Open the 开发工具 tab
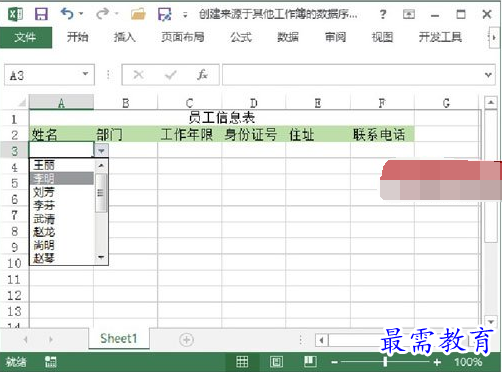502x372 pixels. click(x=440, y=37)
